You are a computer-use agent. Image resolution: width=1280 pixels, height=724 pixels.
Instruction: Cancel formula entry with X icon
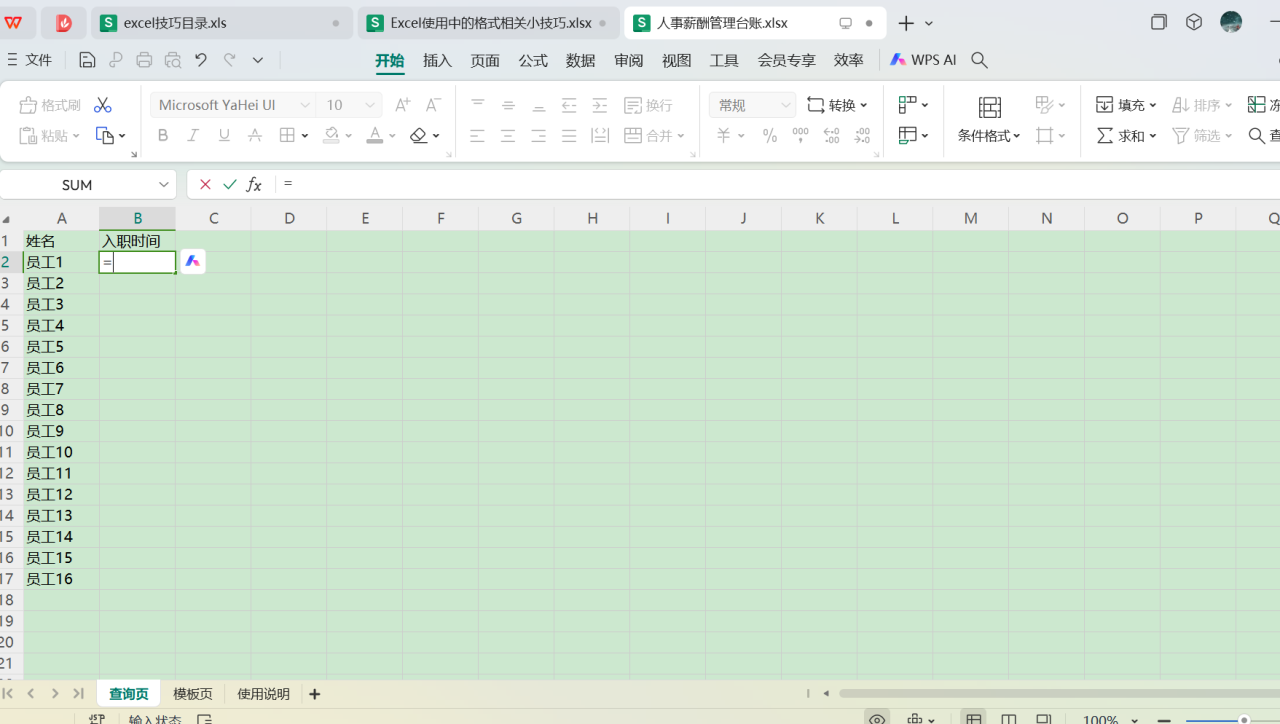point(205,184)
